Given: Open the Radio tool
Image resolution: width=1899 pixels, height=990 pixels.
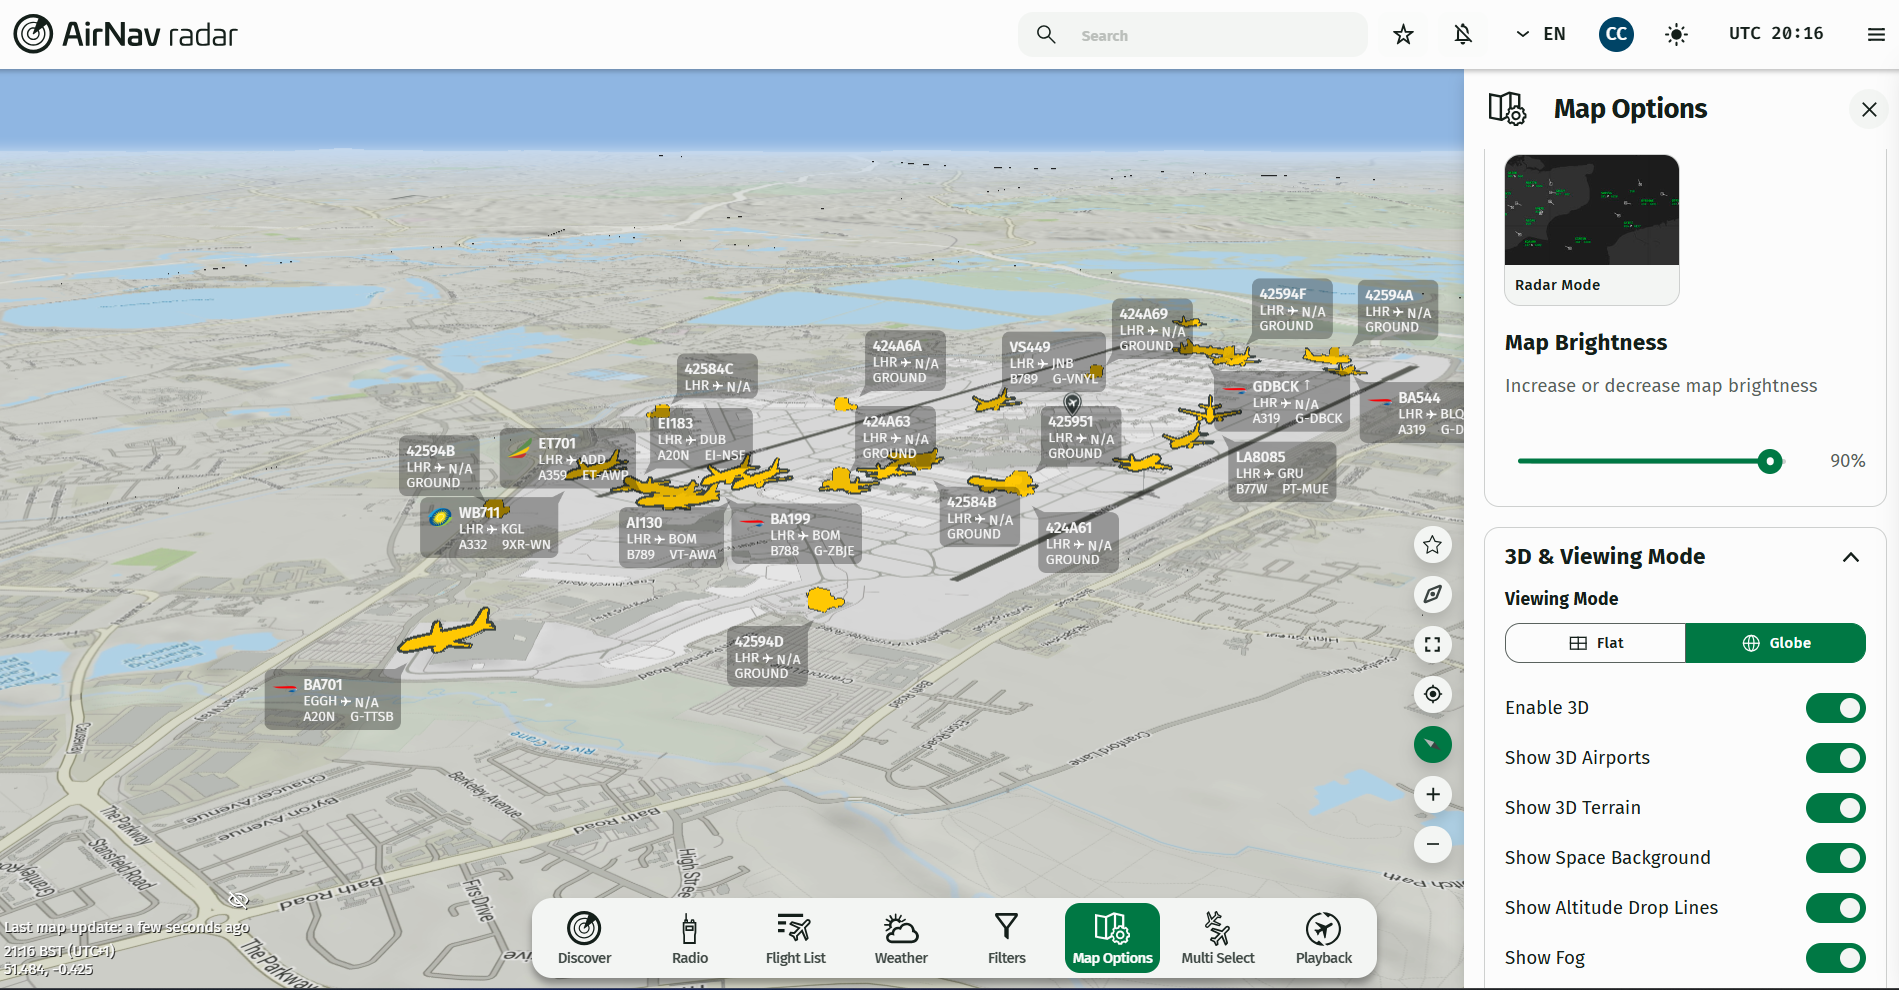Looking at the screenshot, I should (x=690, y=938).
